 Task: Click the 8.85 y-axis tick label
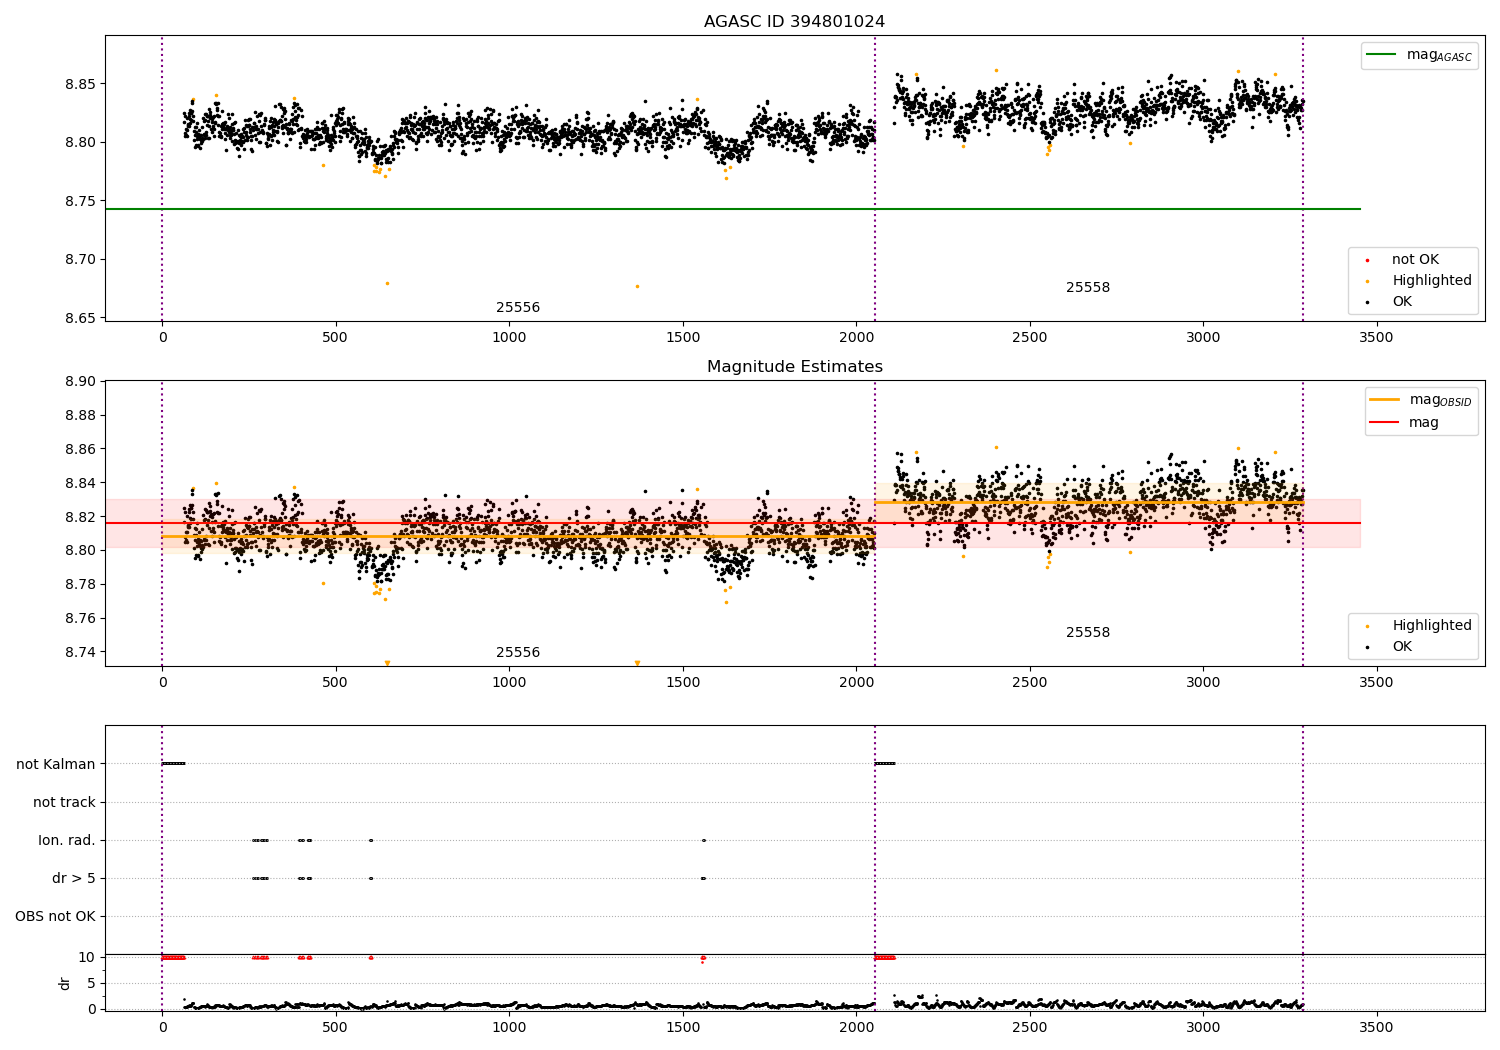(80, 84)
